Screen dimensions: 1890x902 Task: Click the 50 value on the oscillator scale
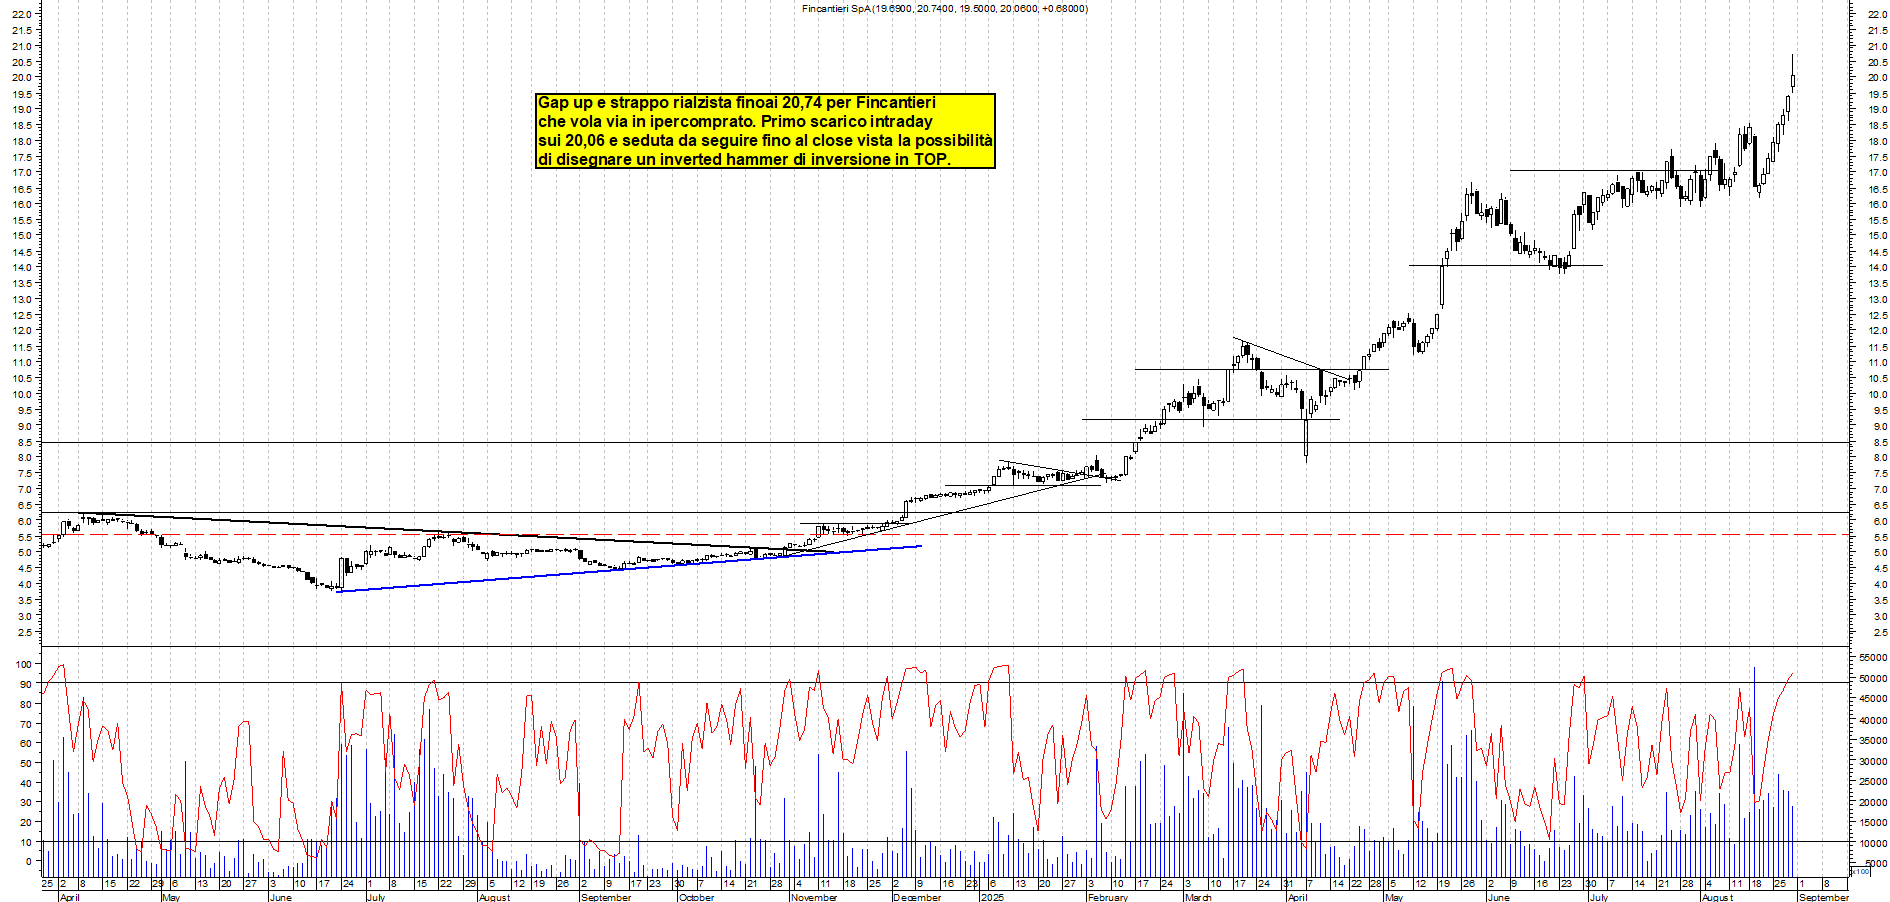[24, 763]
